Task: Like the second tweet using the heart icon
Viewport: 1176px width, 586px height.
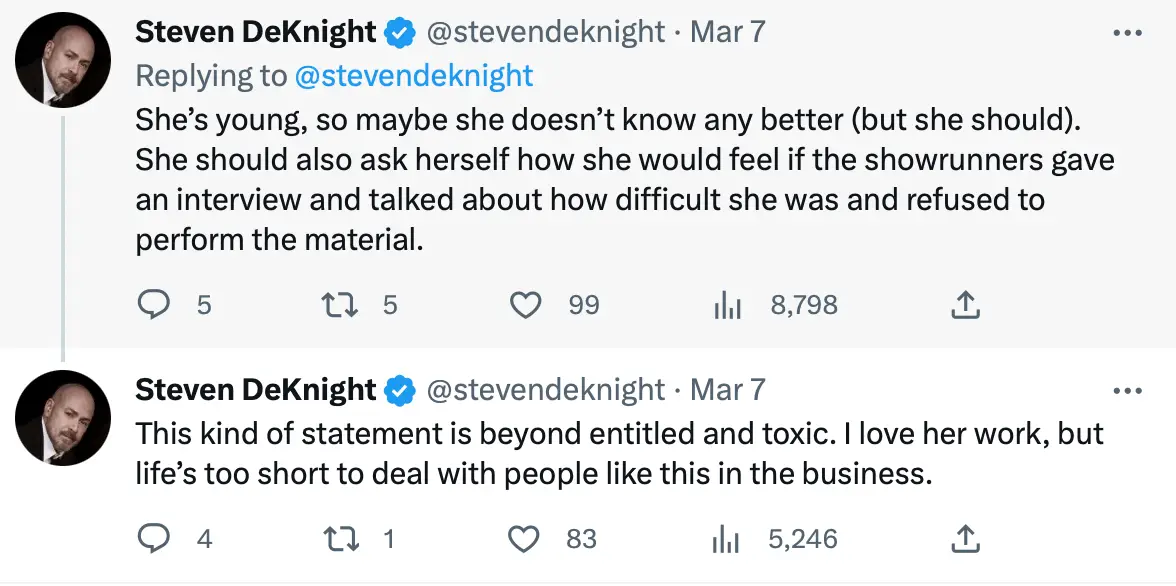Action: click(525, 538)
